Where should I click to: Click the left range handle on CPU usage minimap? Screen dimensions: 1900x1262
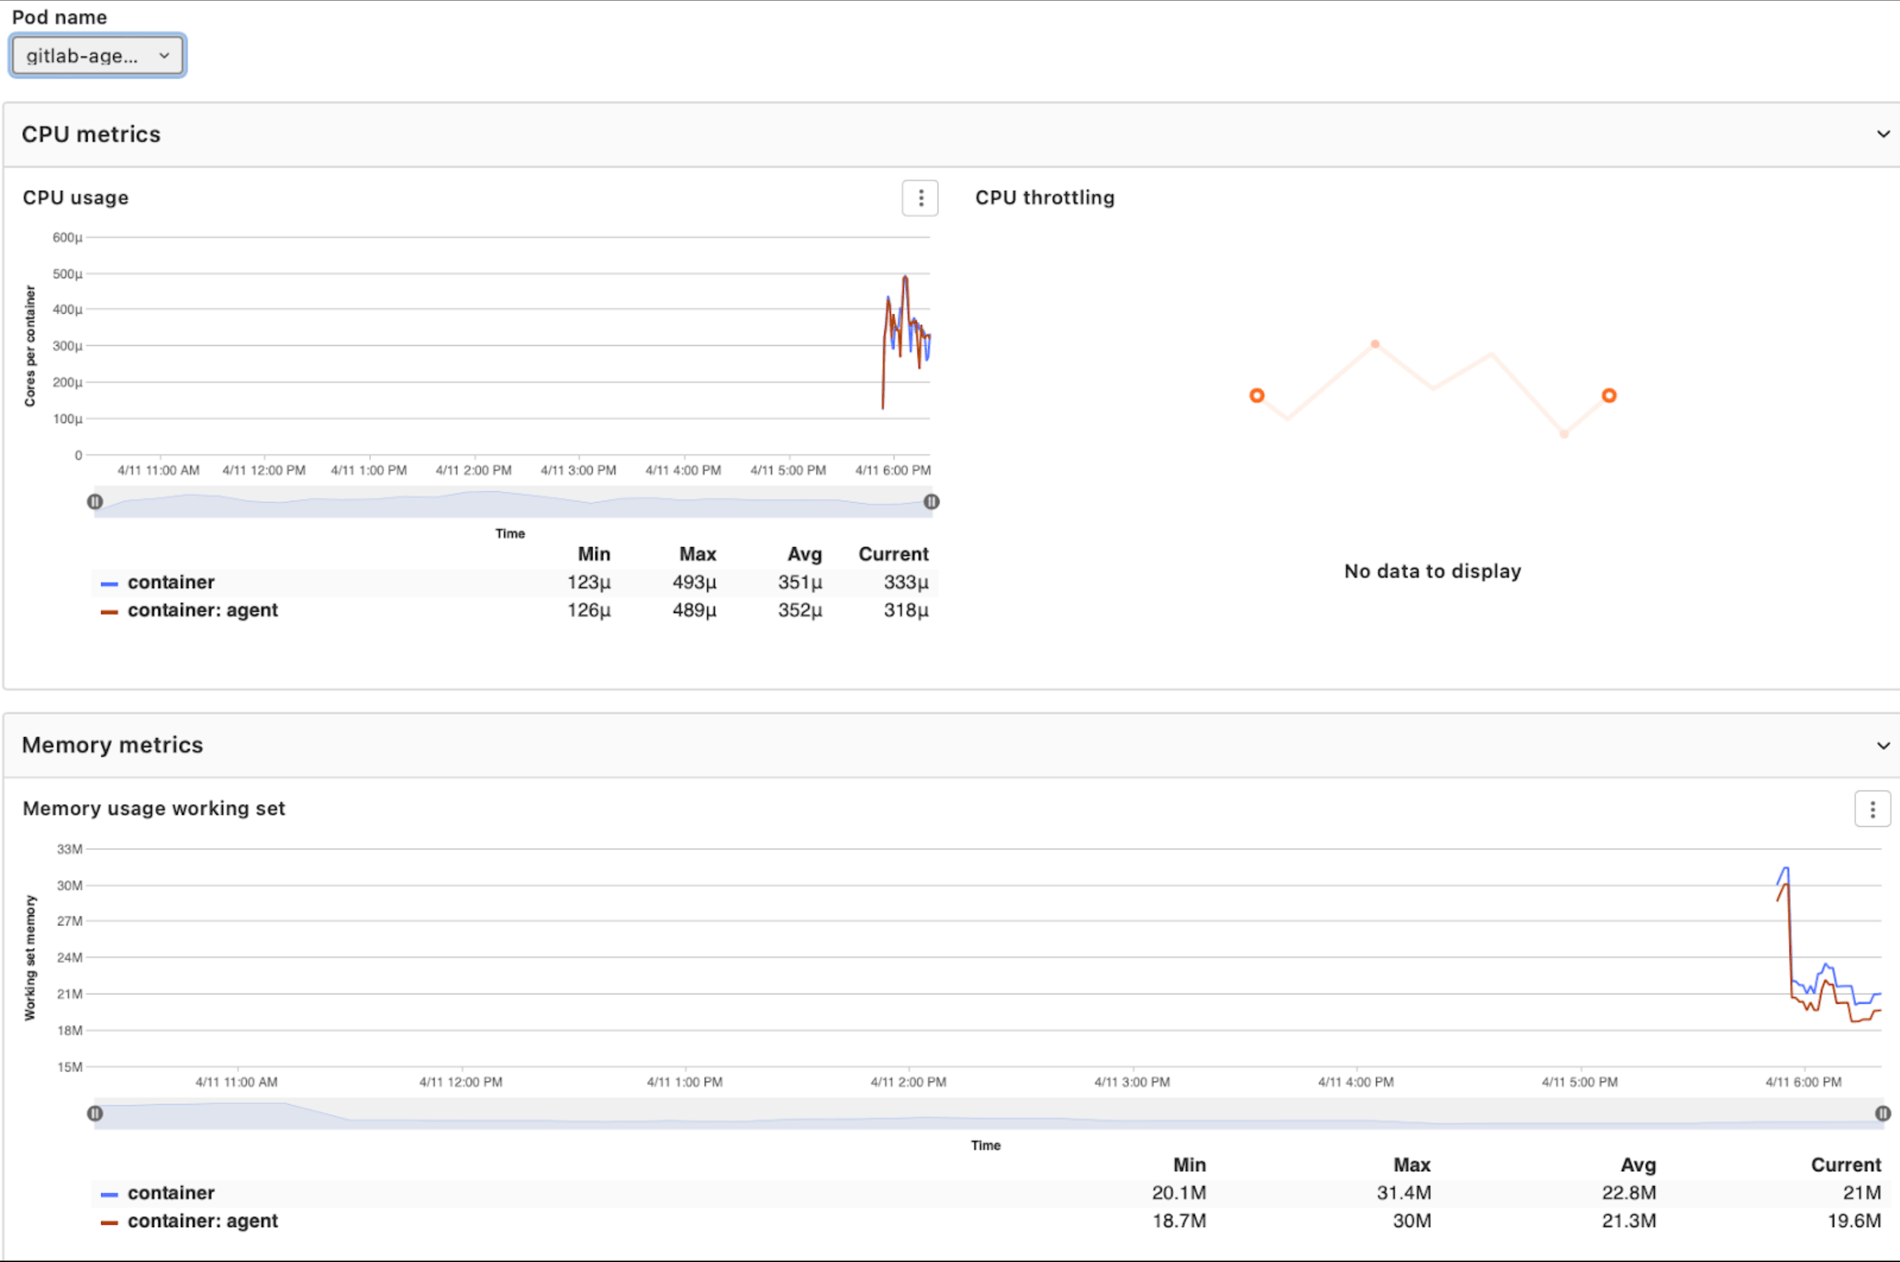[95, 501]
